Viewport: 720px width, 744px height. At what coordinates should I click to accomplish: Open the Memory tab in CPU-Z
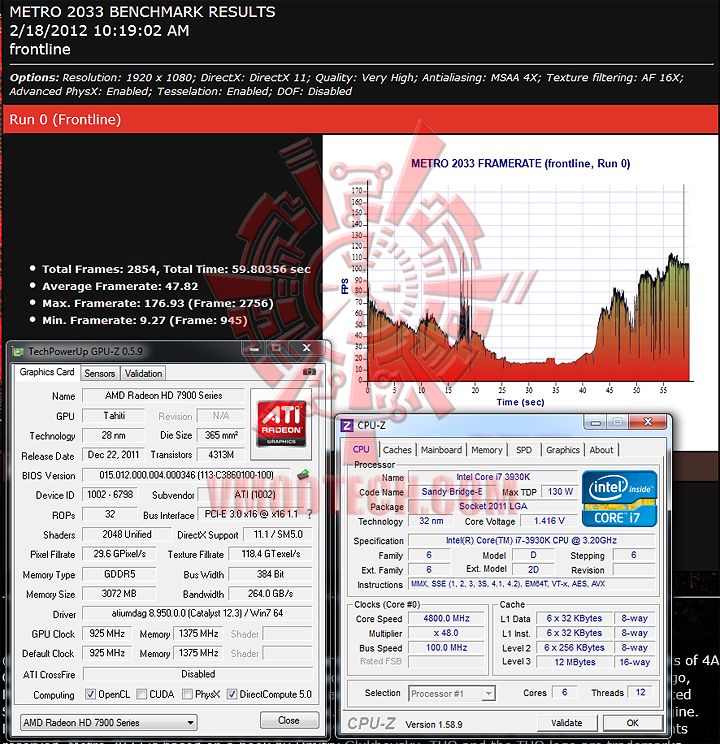coord(487,450)
